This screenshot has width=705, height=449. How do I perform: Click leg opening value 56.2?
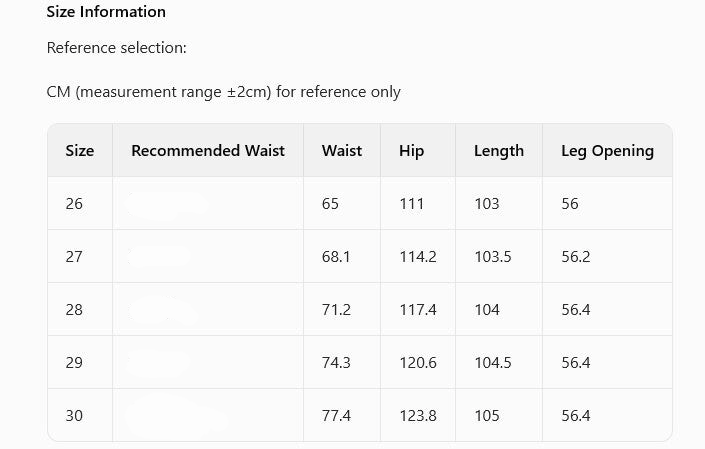tap(576, 257)
